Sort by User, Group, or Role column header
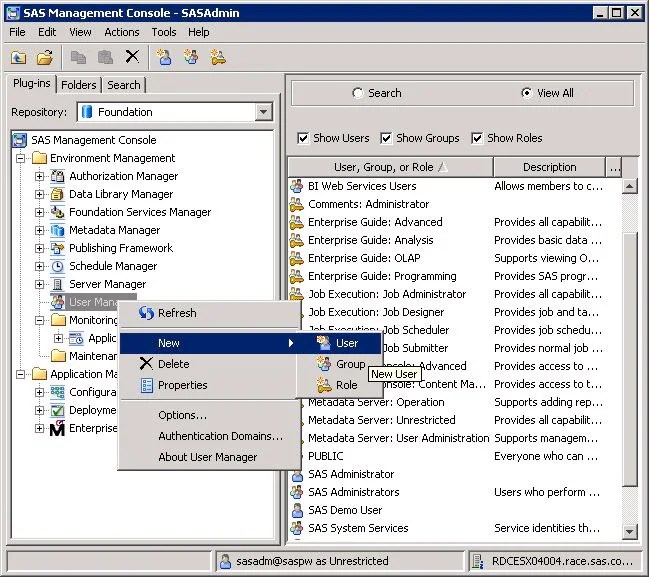649x577 pixels. click(390, 167)
